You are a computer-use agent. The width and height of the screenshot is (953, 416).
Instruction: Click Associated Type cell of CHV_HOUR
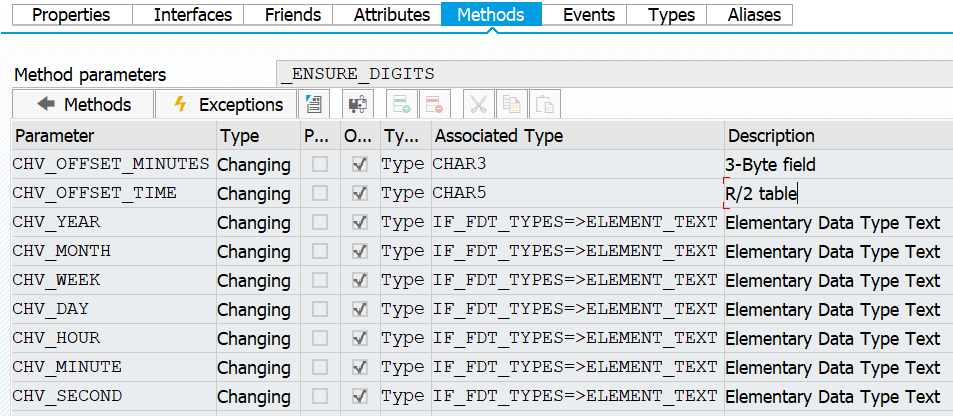[x=577, y=338]
